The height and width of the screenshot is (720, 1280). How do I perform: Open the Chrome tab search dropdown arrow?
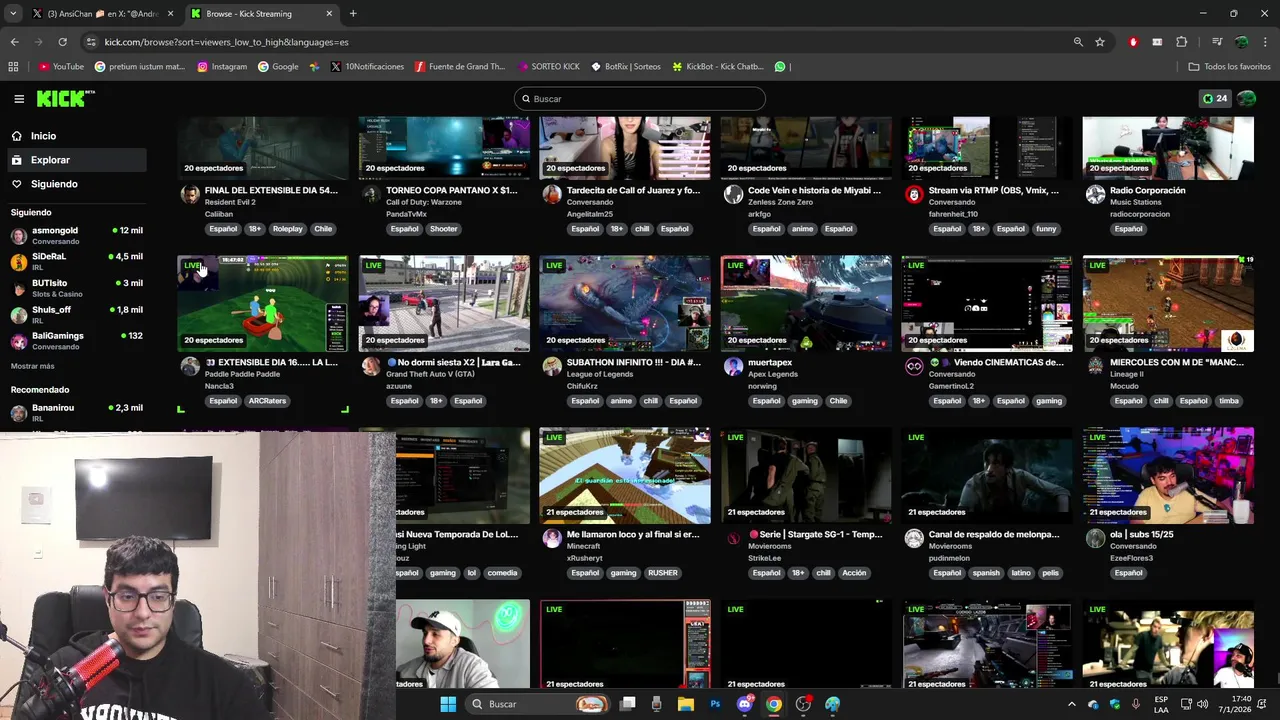[12, 14]
